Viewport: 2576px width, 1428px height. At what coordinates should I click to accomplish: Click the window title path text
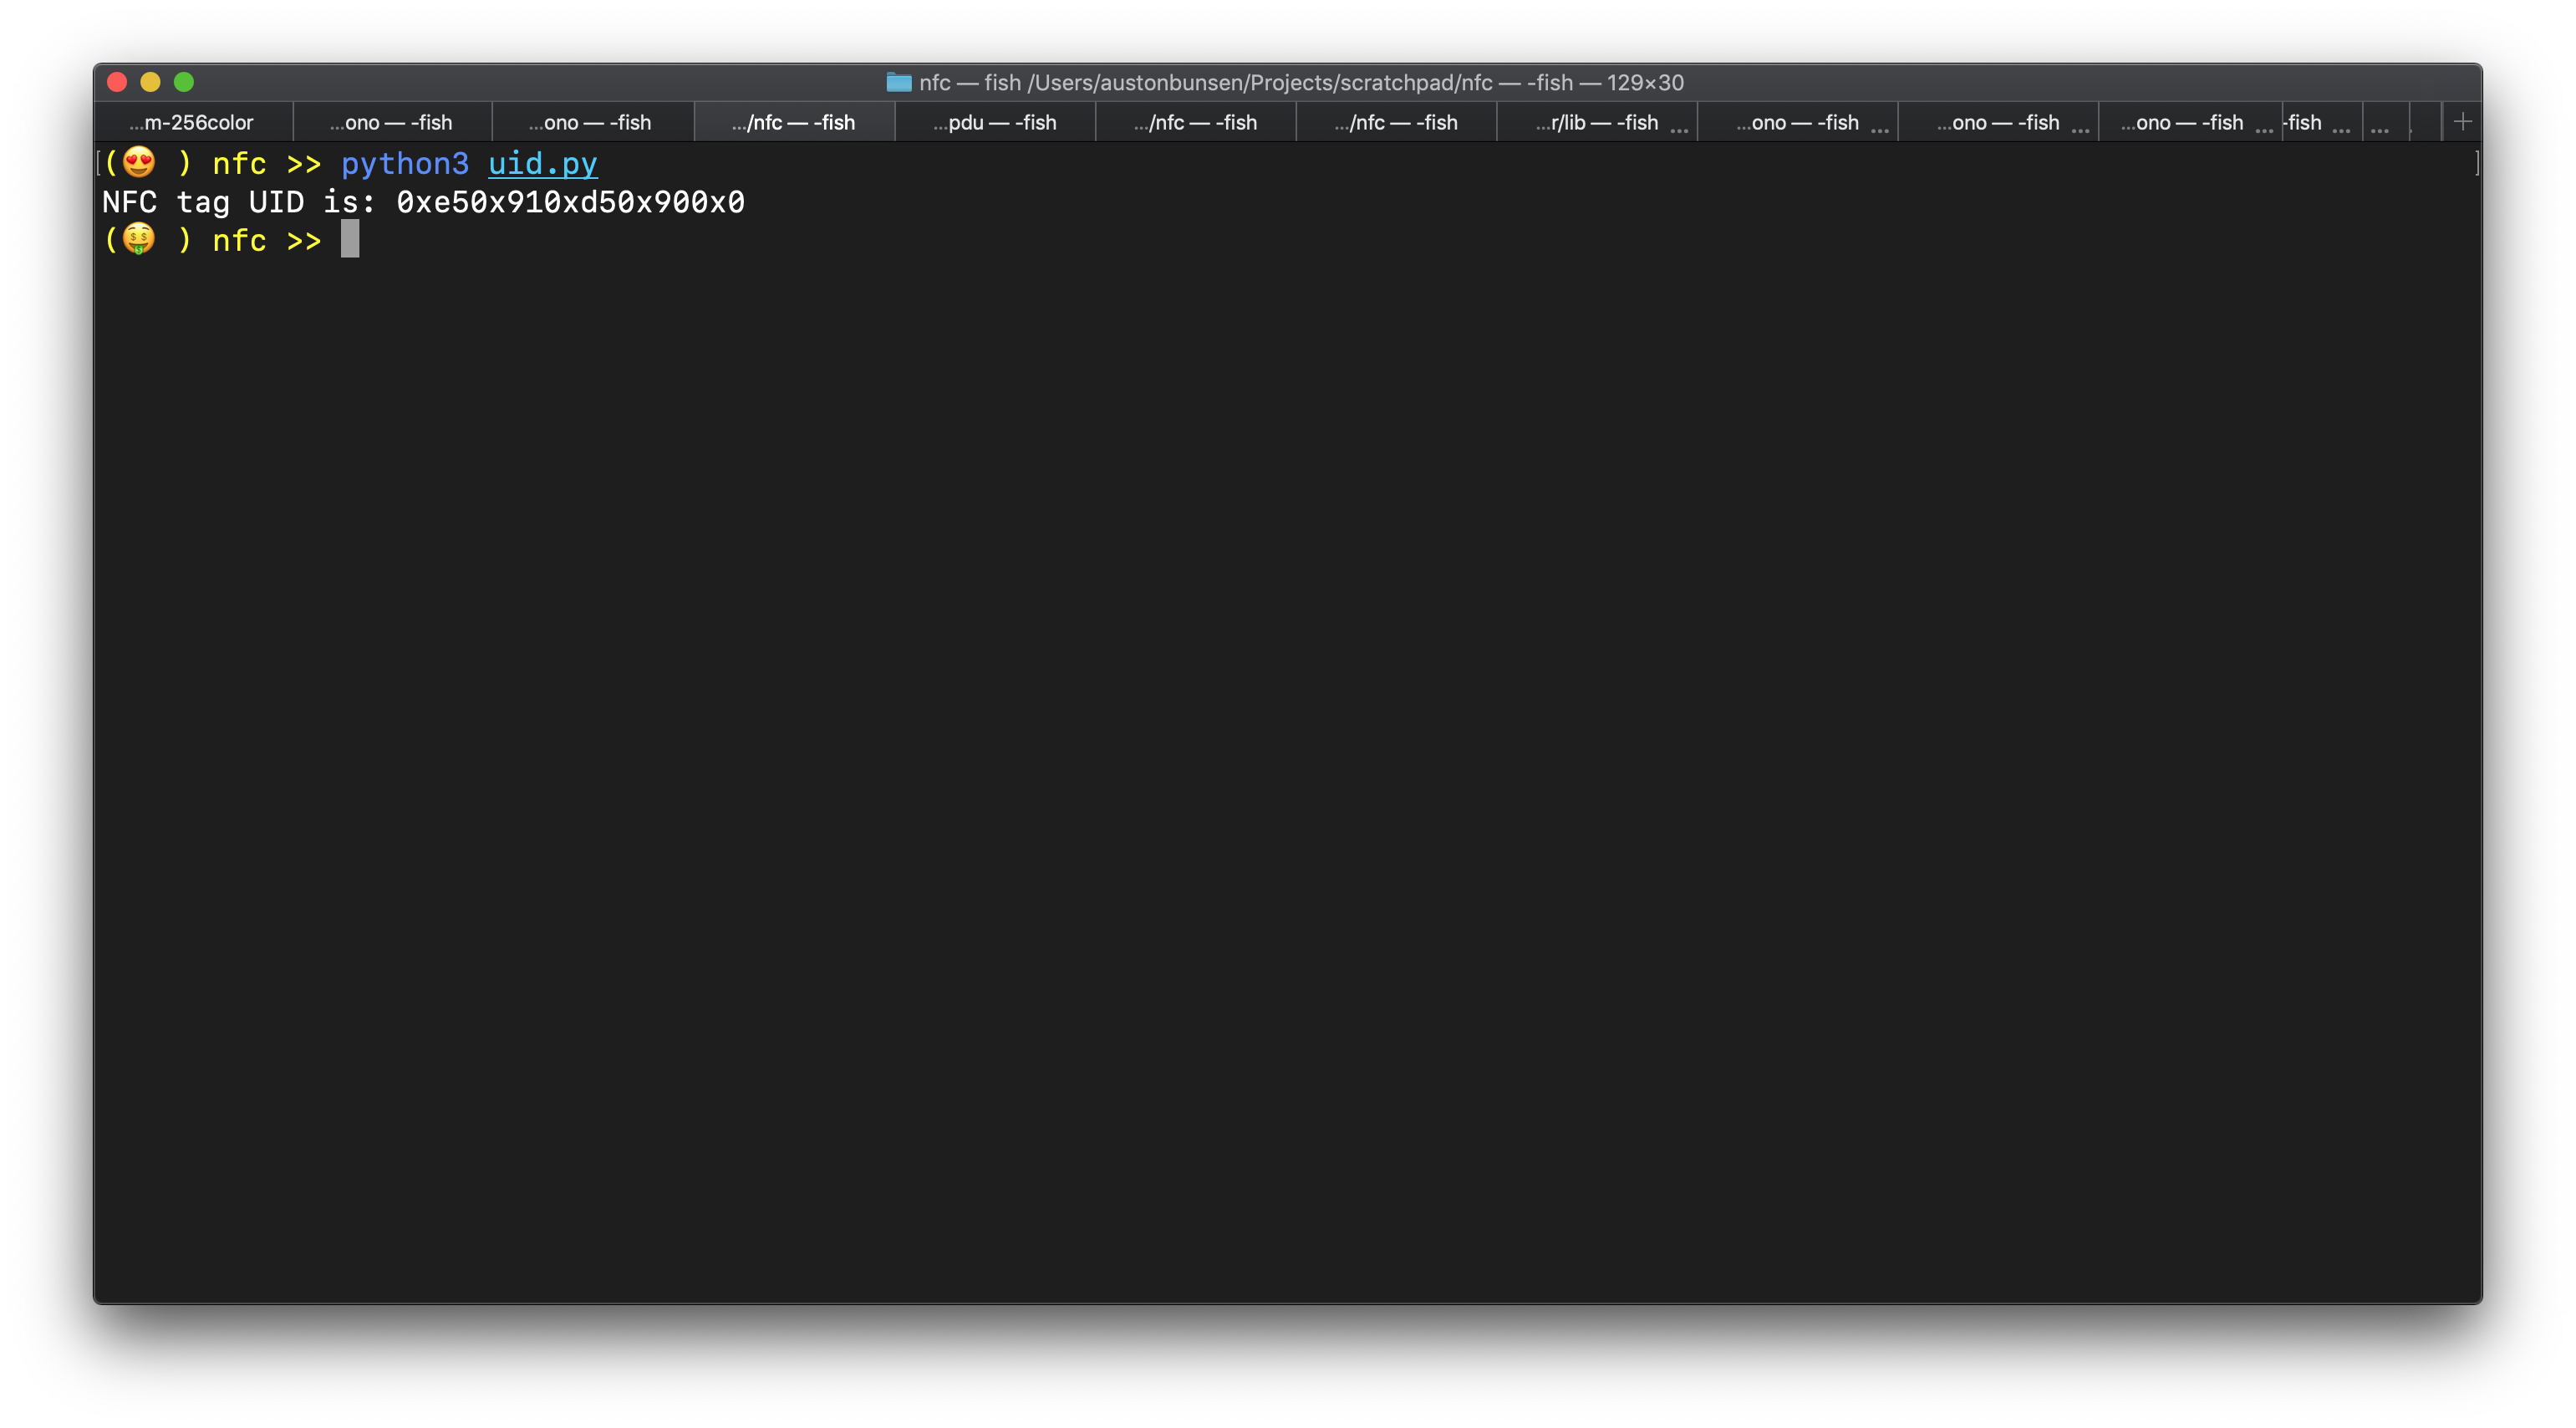1300,82
